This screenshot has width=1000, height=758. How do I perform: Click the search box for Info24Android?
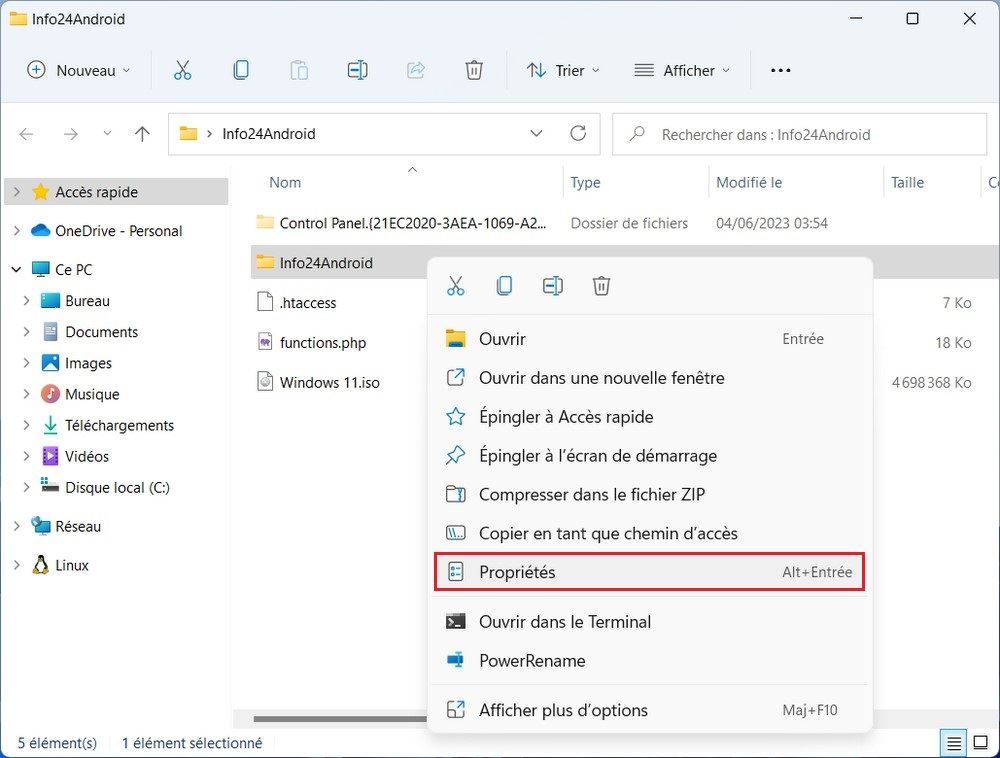tap(800, 134)
